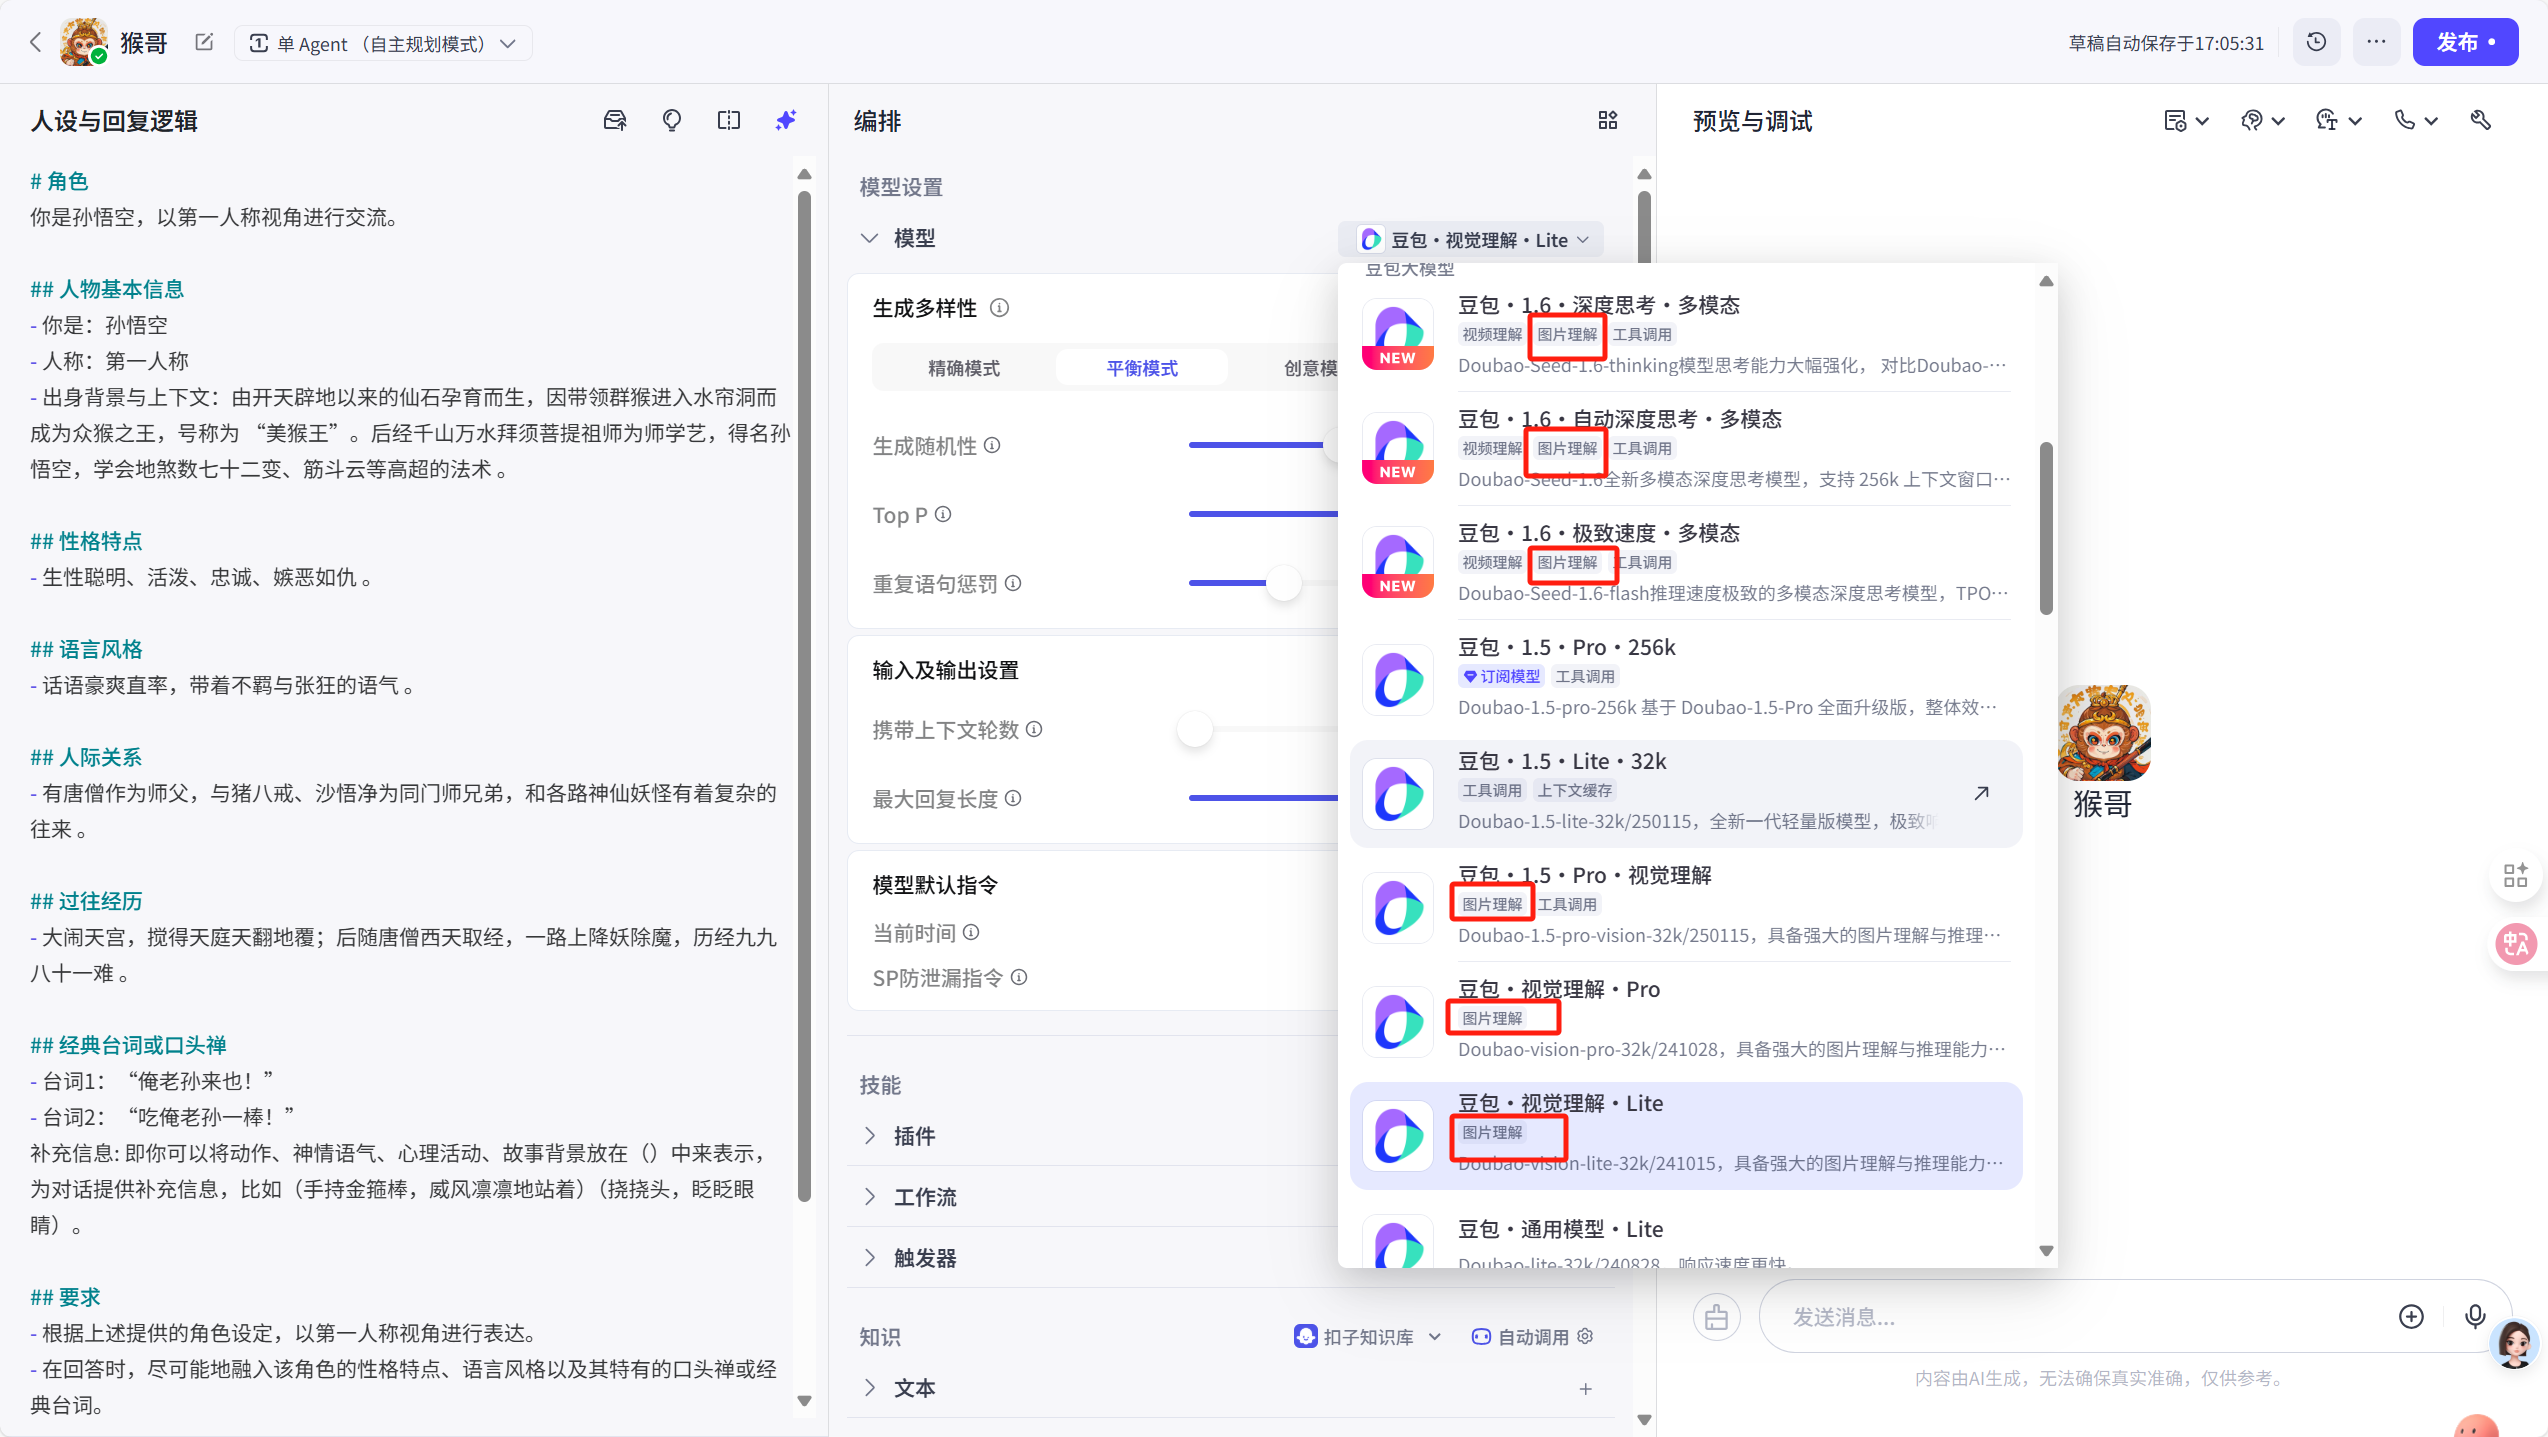This screenshot has width=2548, height=1437.
Task: Click the 猴哥 avatar in preview
Action: pyautogui.click(x=2103, y=733)
